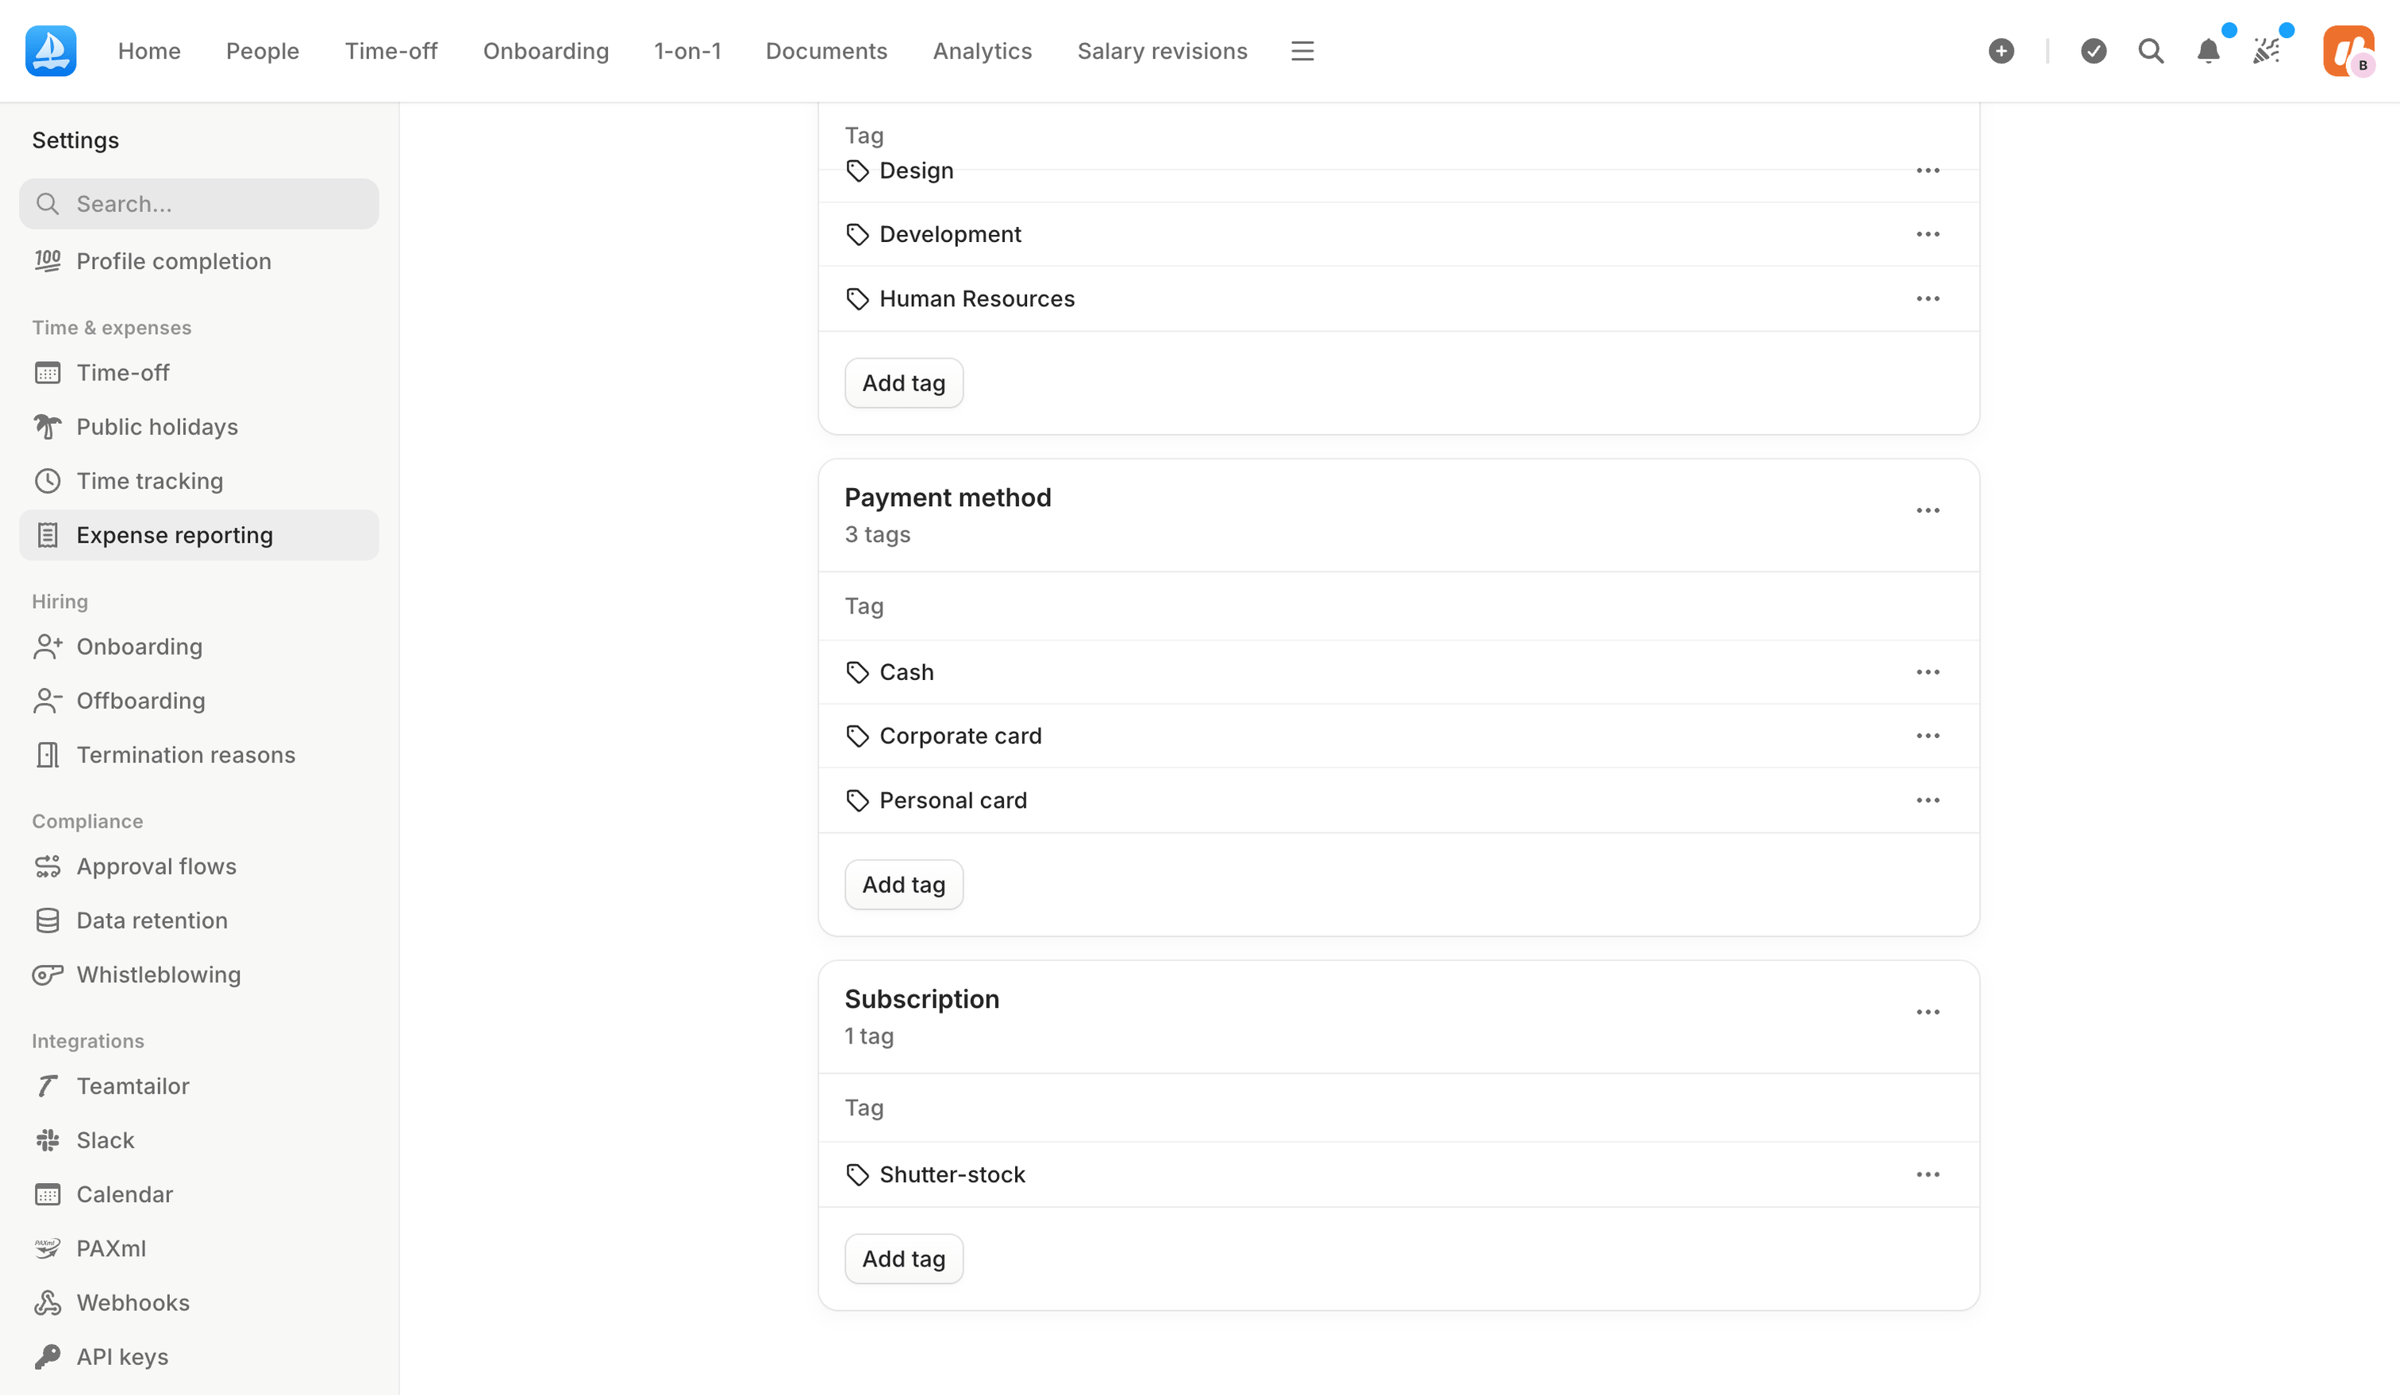Add a tag to Payment method

coord(903,885)
